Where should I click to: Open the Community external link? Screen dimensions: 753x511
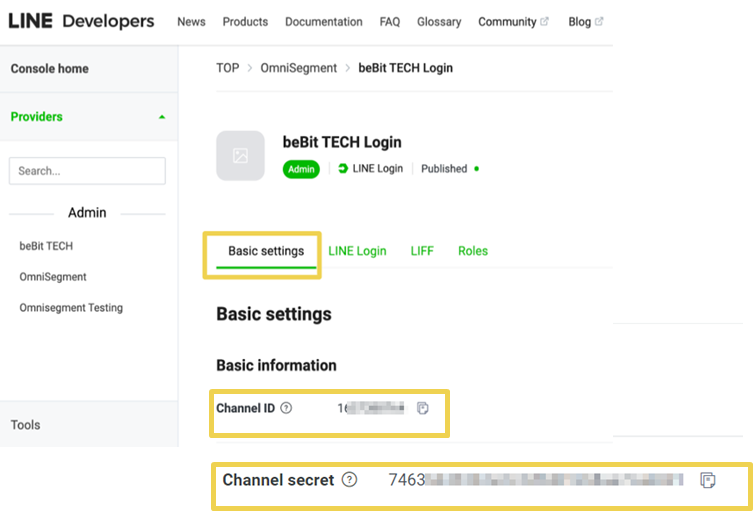point(513,22)
